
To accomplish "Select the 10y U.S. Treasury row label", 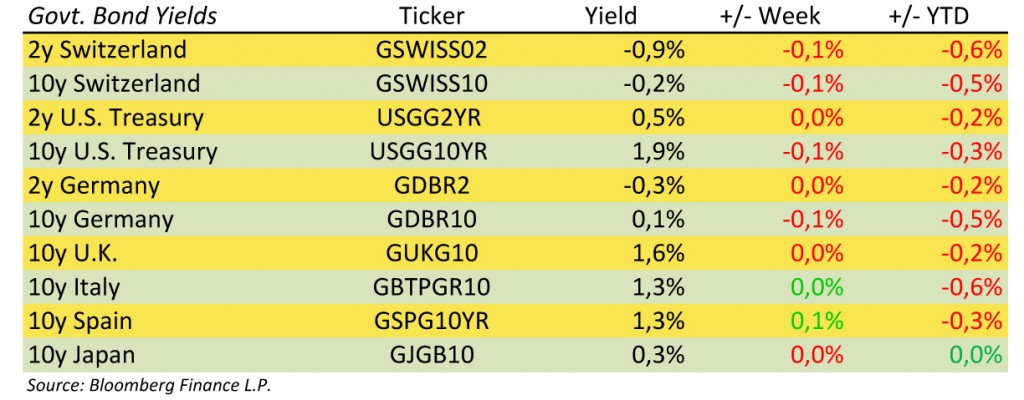I will coord(123,152).
